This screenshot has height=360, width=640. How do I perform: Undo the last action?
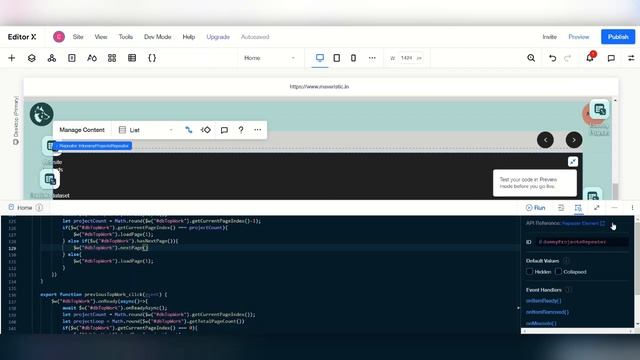552,58
